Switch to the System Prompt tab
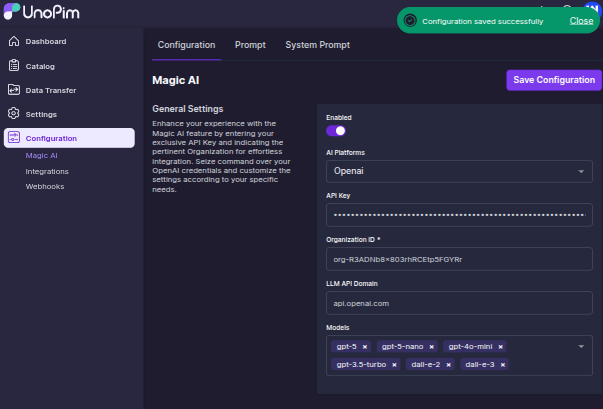 (x=317, y=45)
